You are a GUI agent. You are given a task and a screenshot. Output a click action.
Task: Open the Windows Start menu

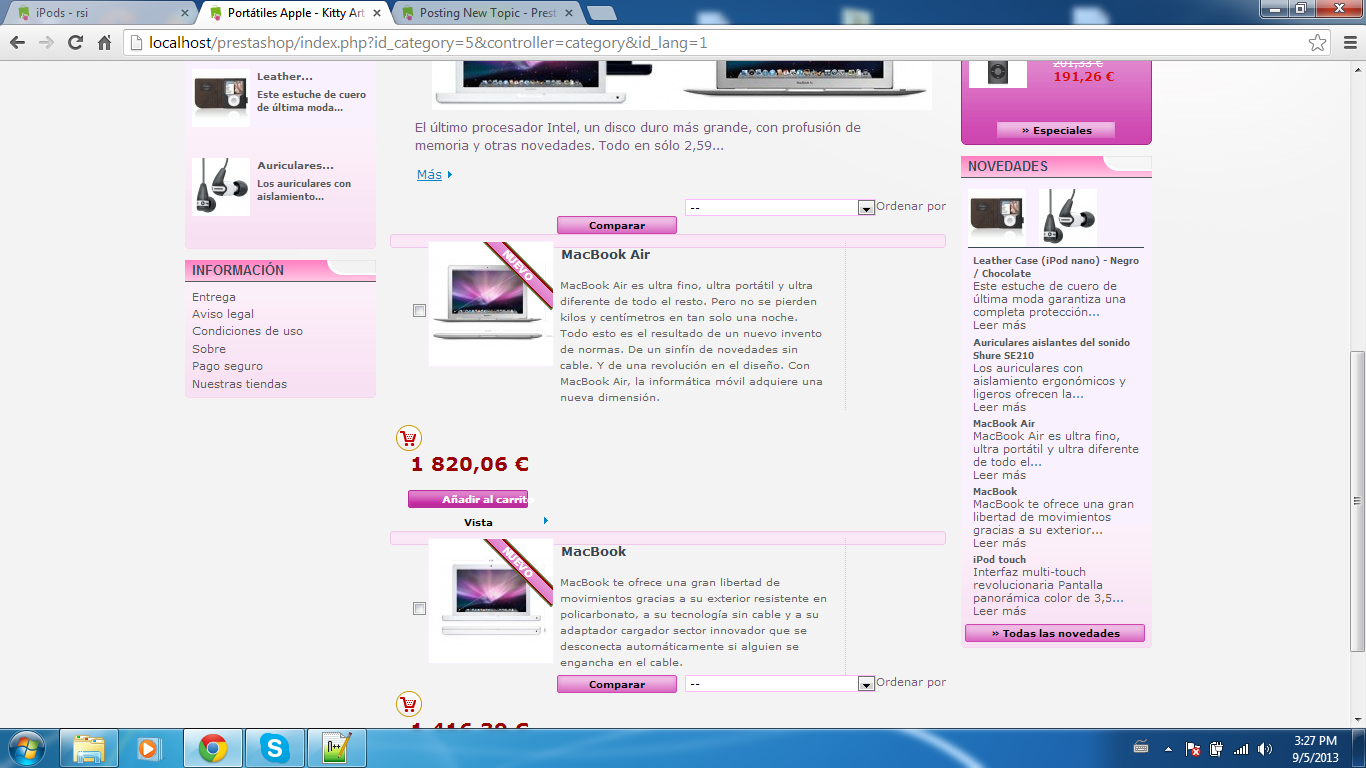(x=25, y=748)
